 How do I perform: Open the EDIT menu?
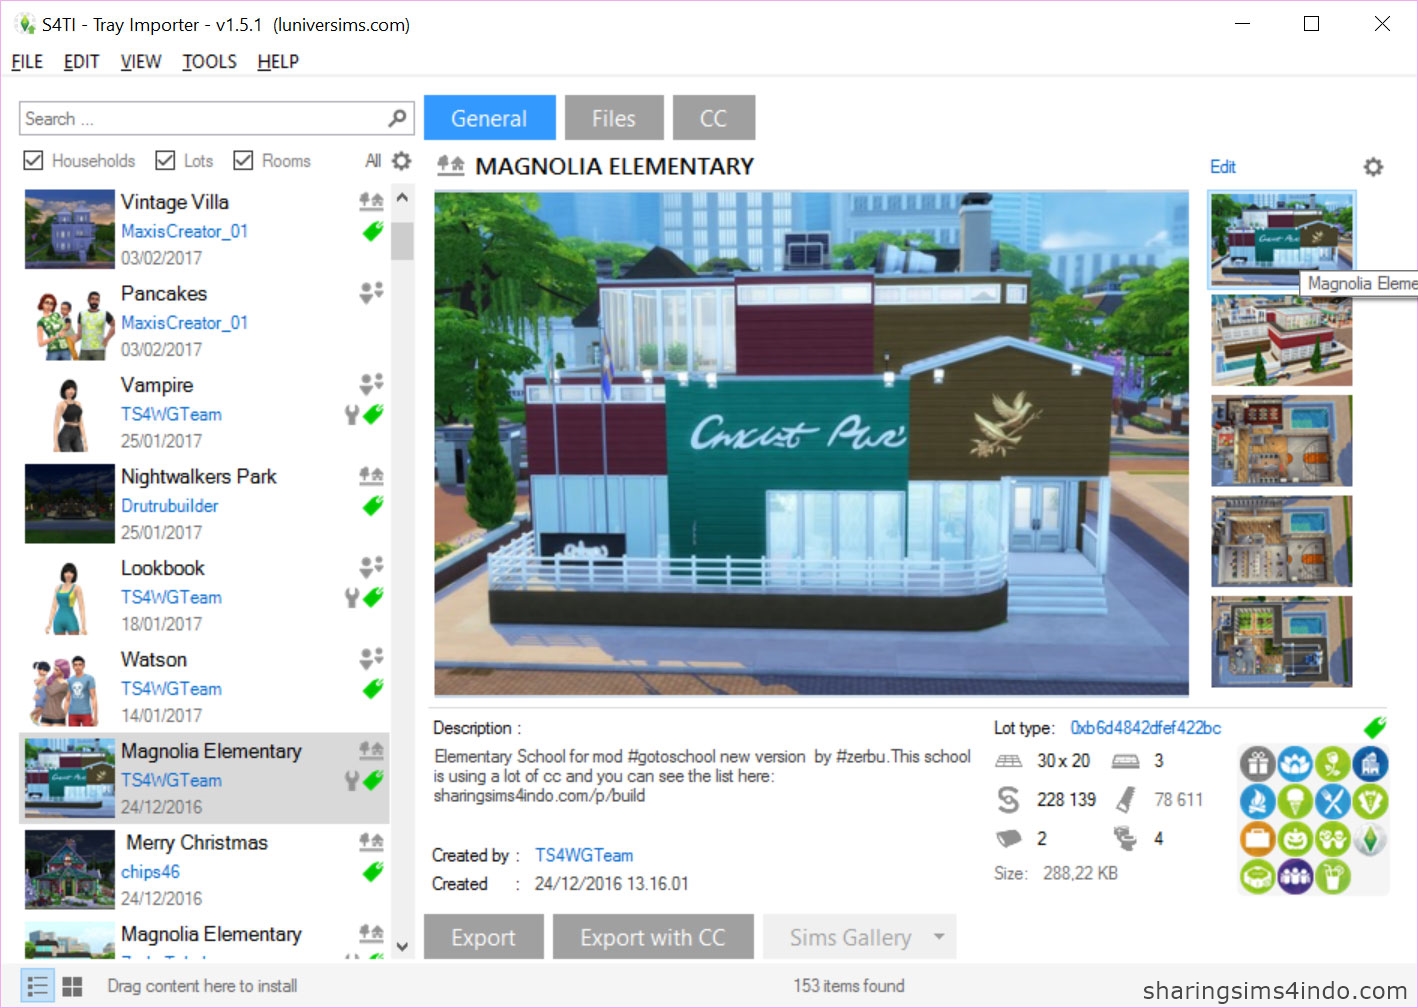[81, 62]
